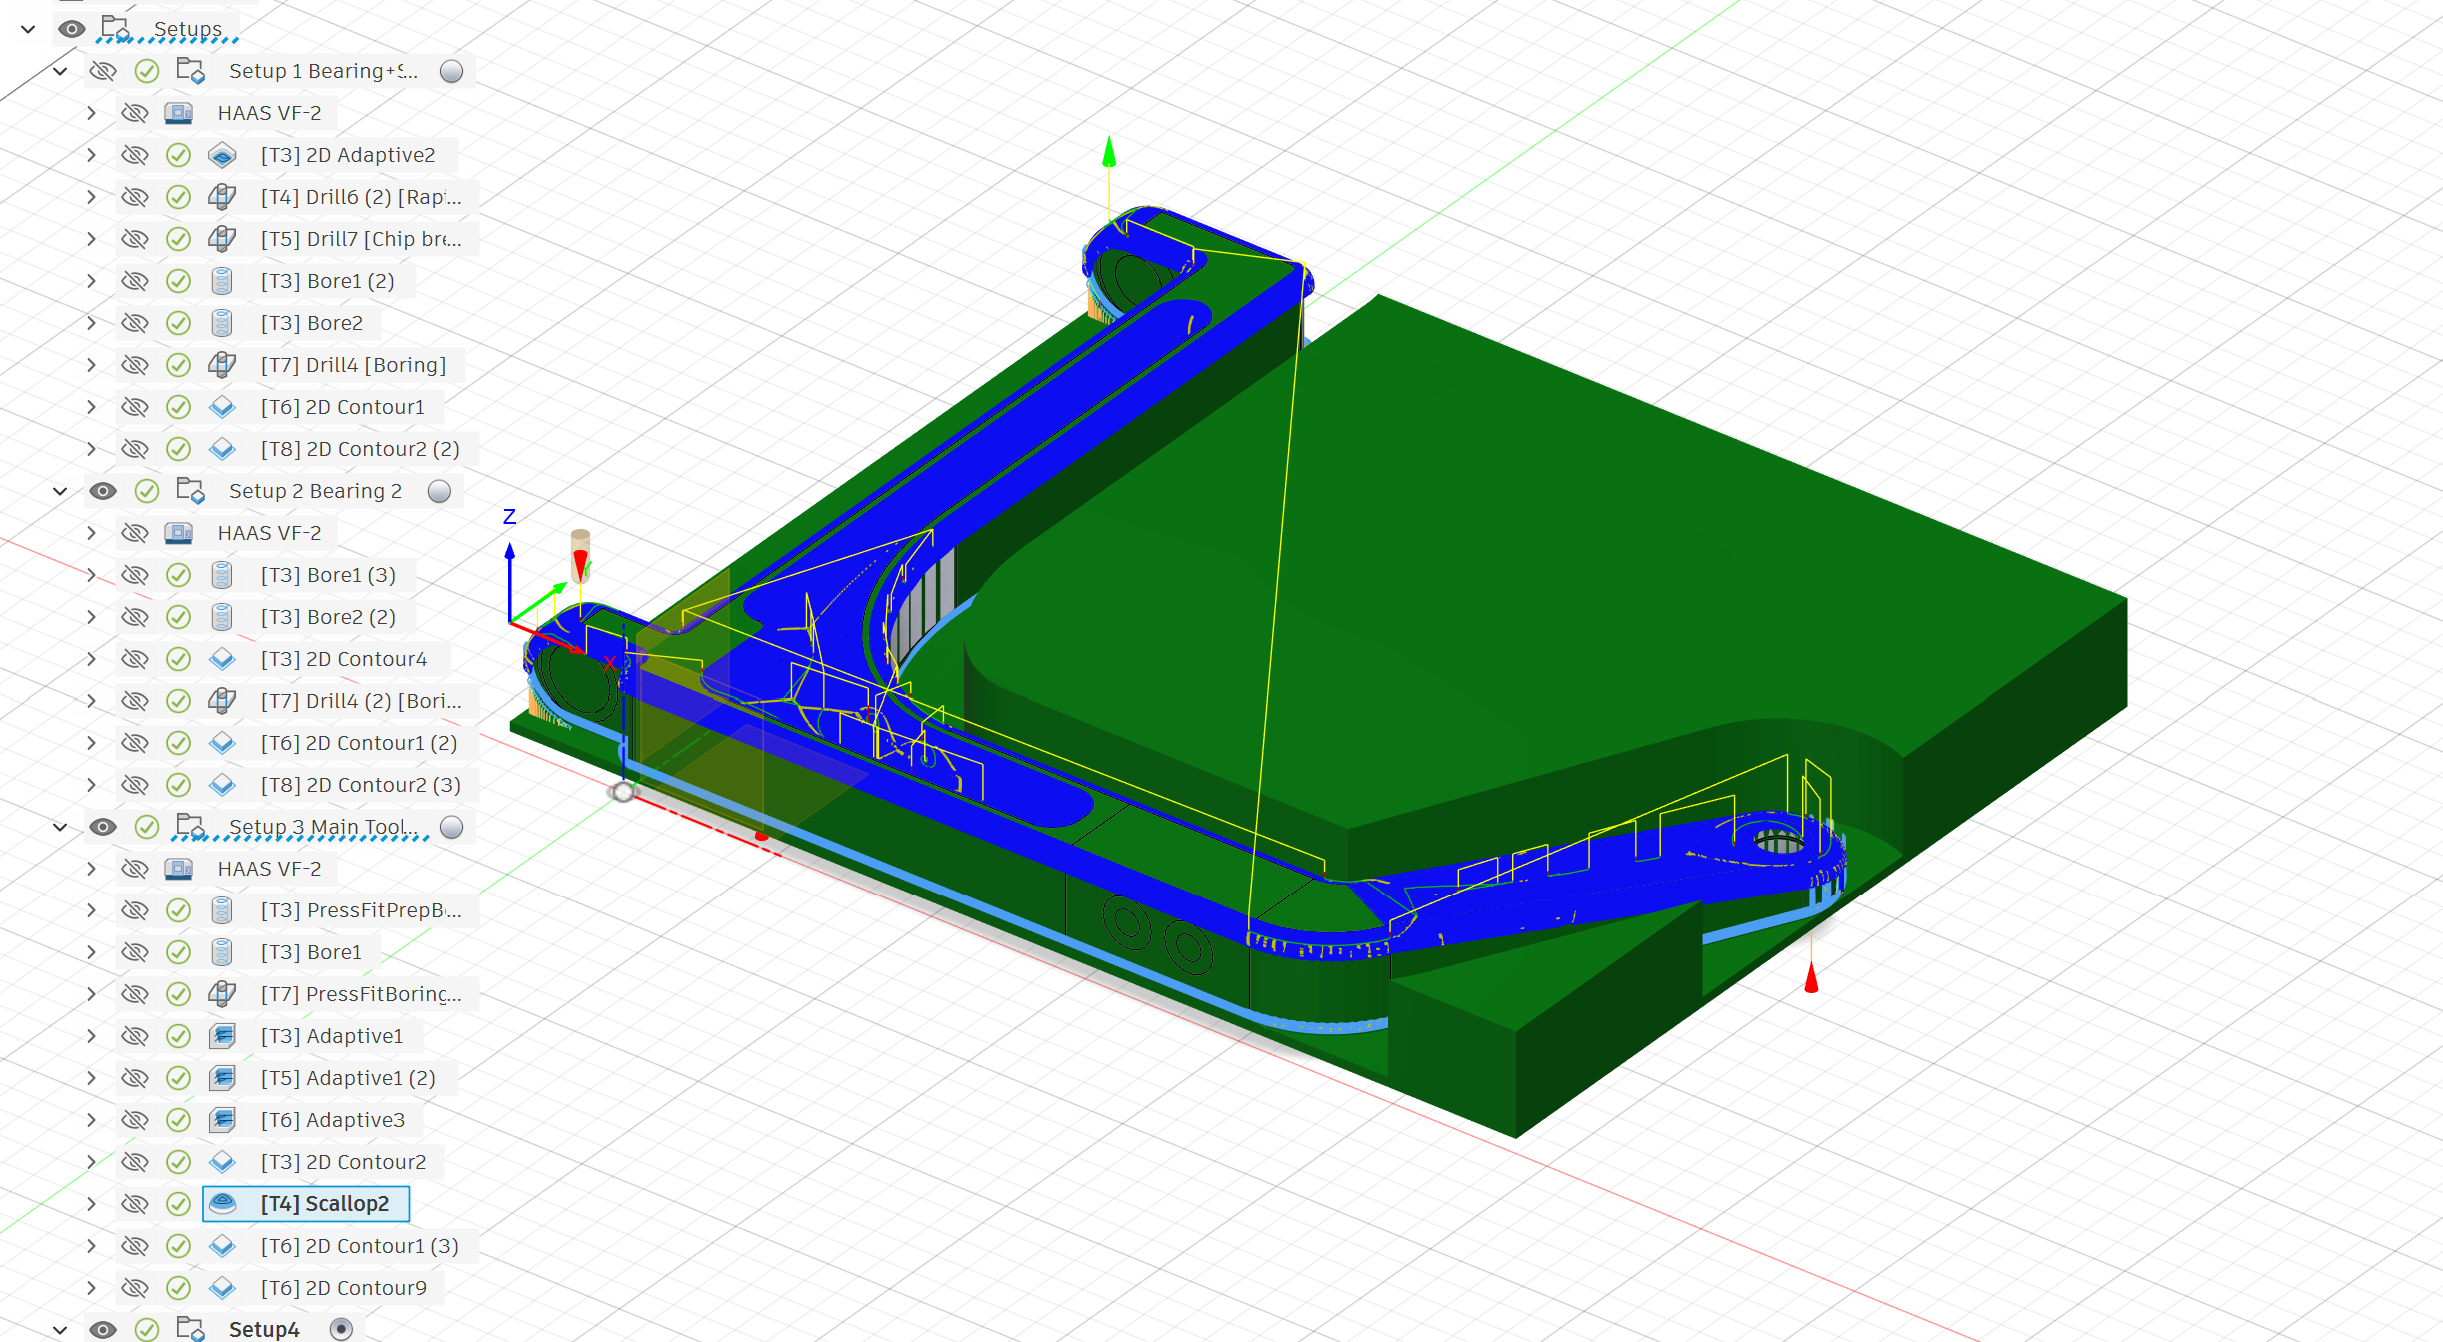
Task: Click the Adaptive3 3D operation icon
Action: (x=222, y=1120)
